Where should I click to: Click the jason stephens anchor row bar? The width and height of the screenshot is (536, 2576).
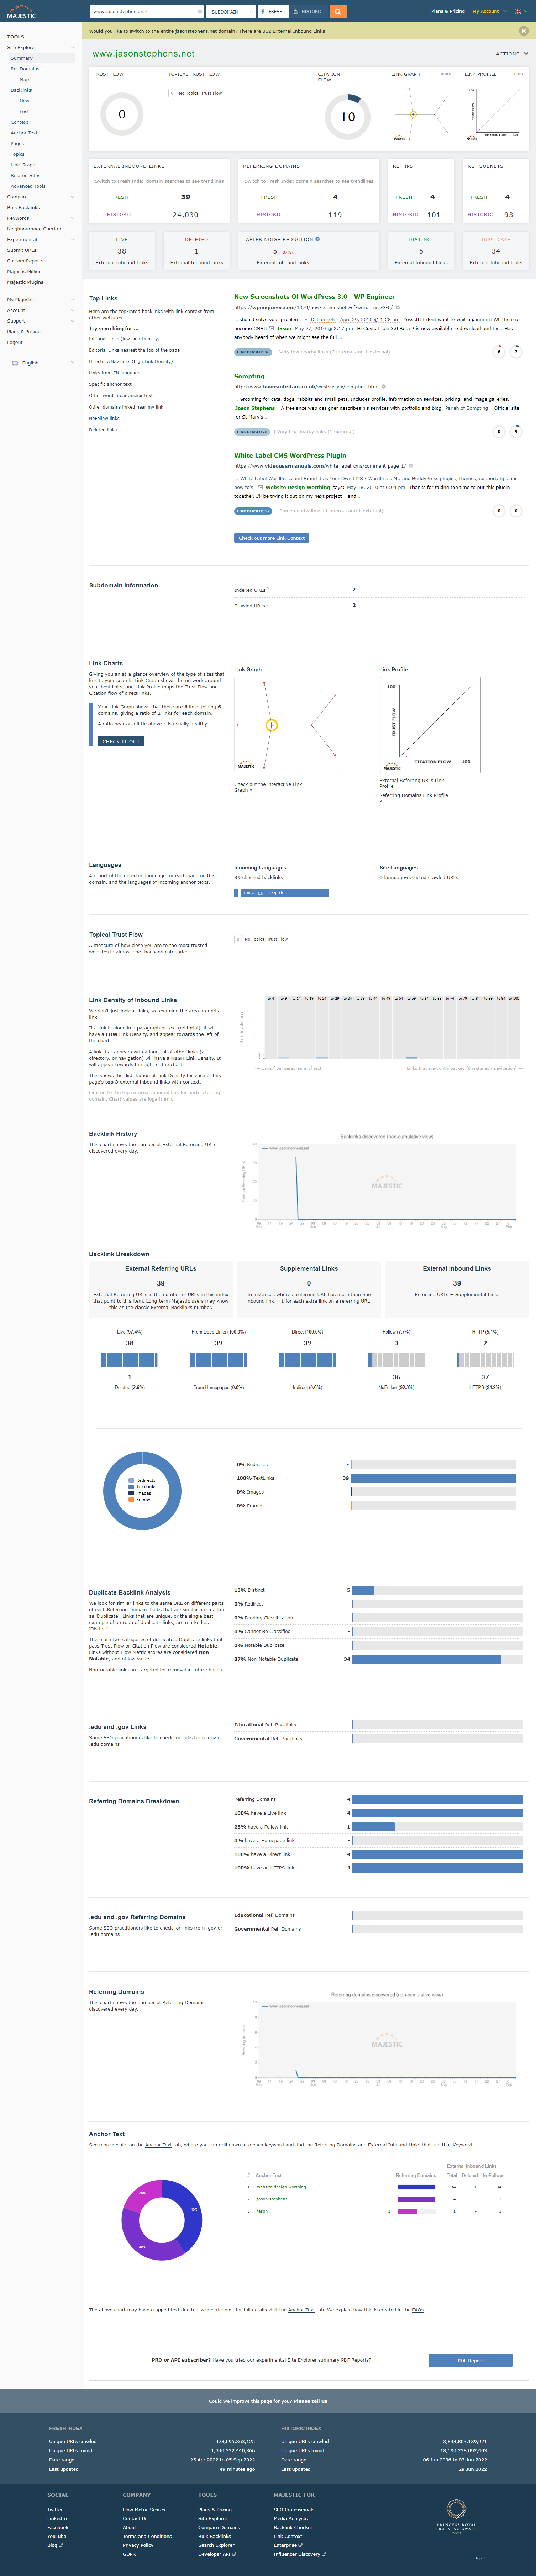(416, 2199)
